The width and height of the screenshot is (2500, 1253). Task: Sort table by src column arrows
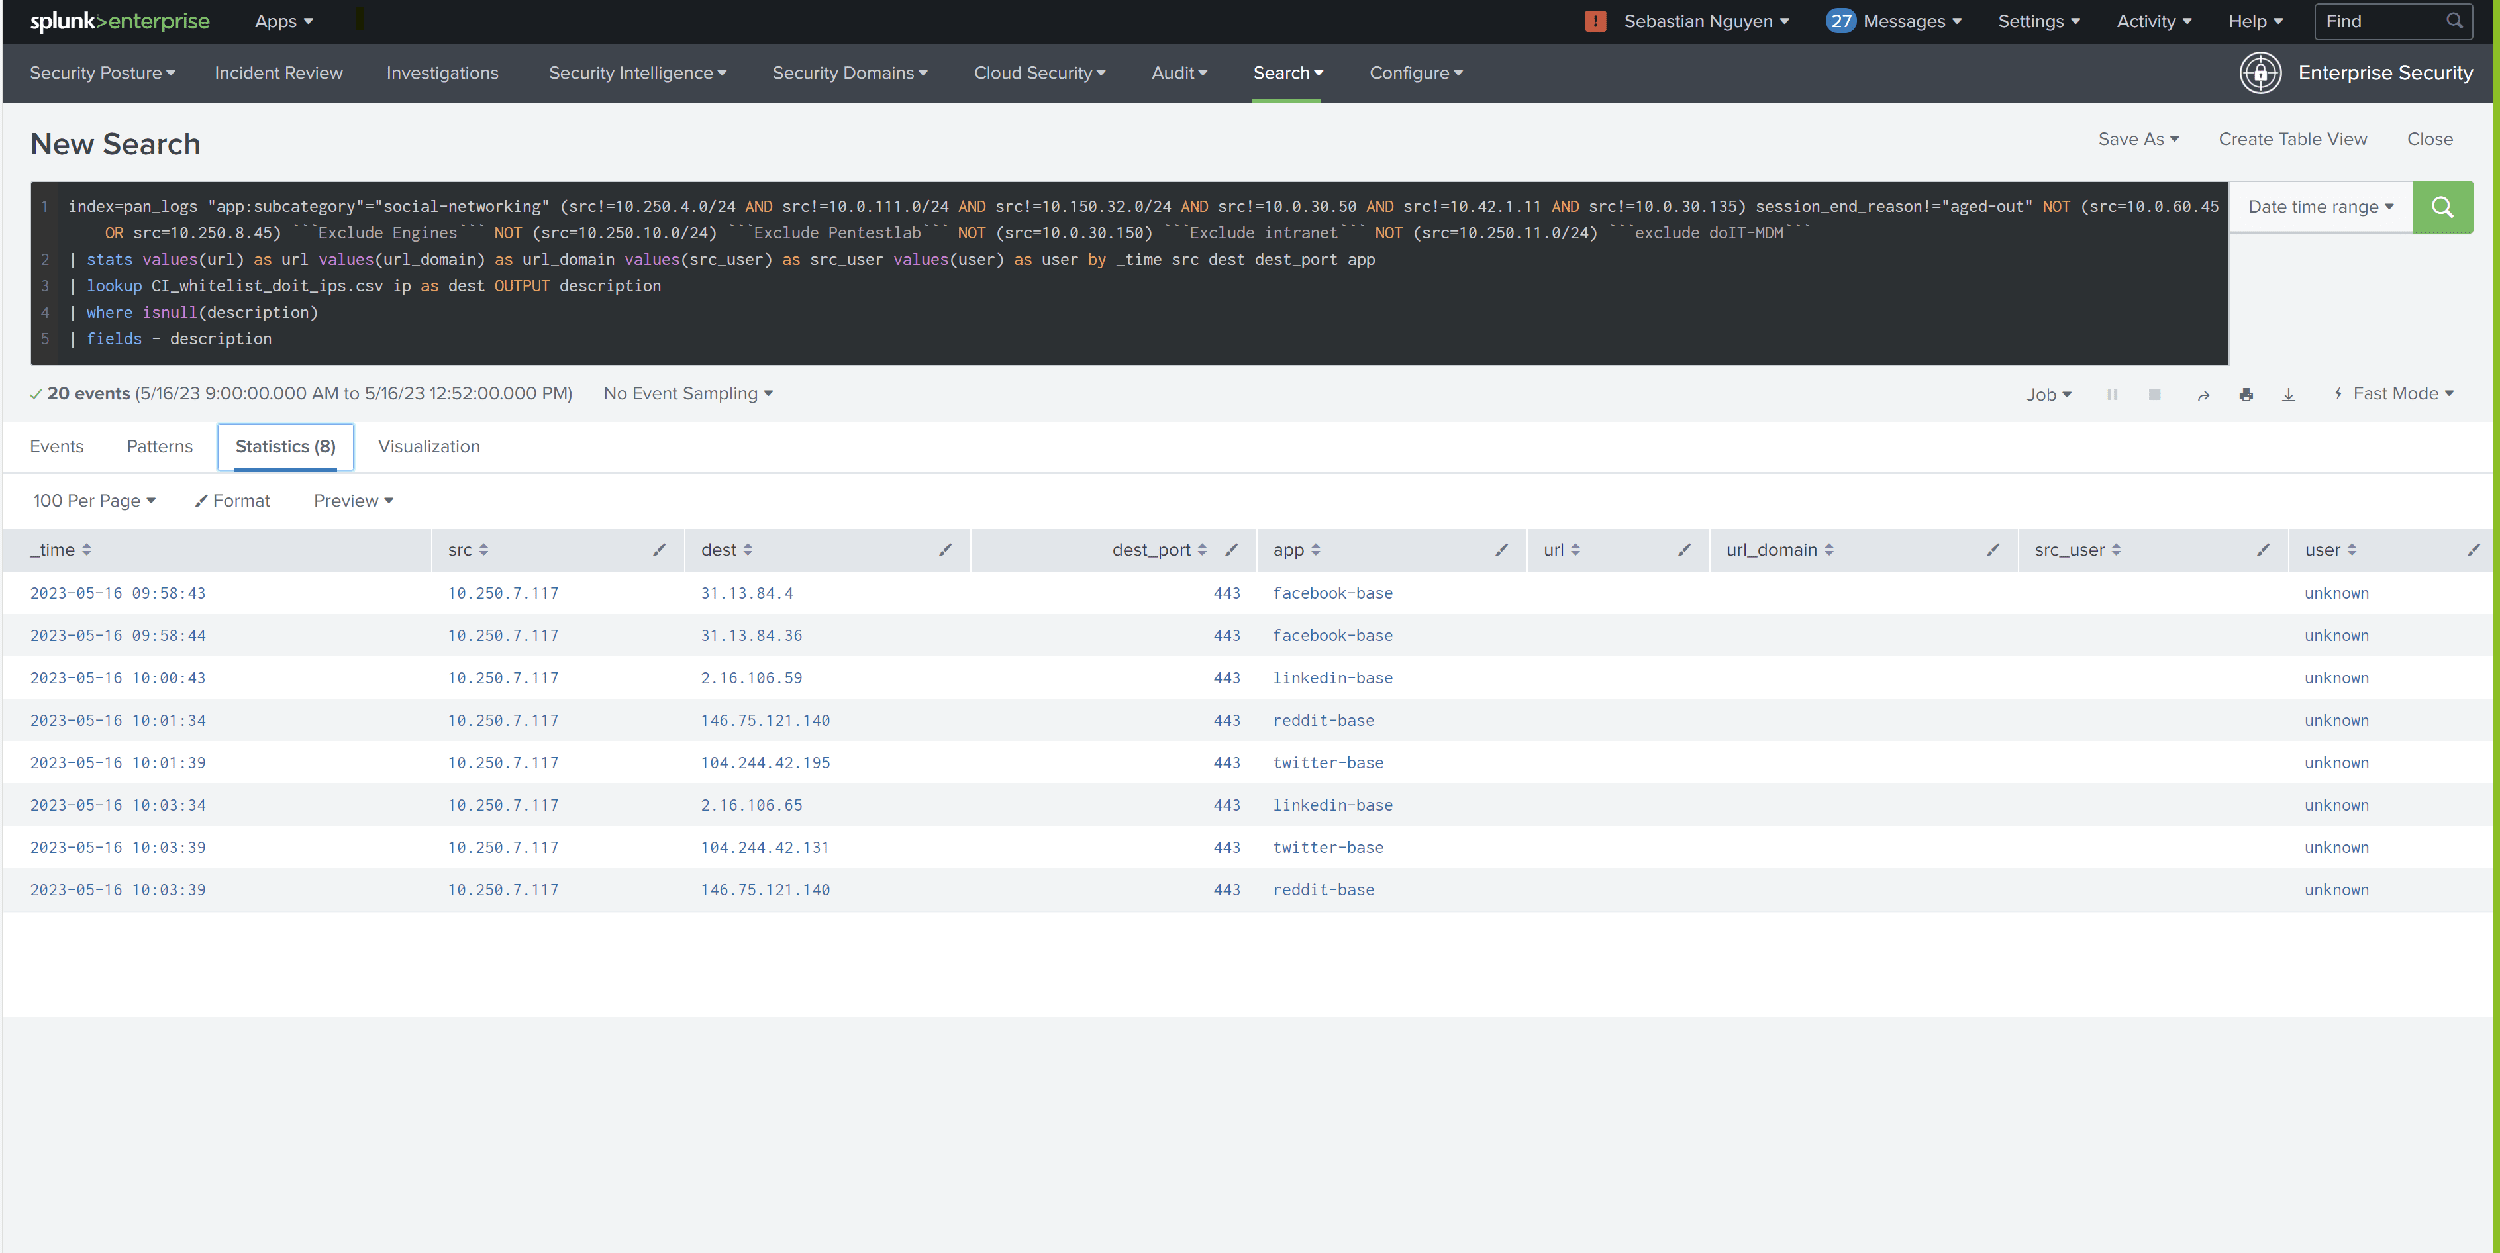pyautogui.click(x=483, y=550)
